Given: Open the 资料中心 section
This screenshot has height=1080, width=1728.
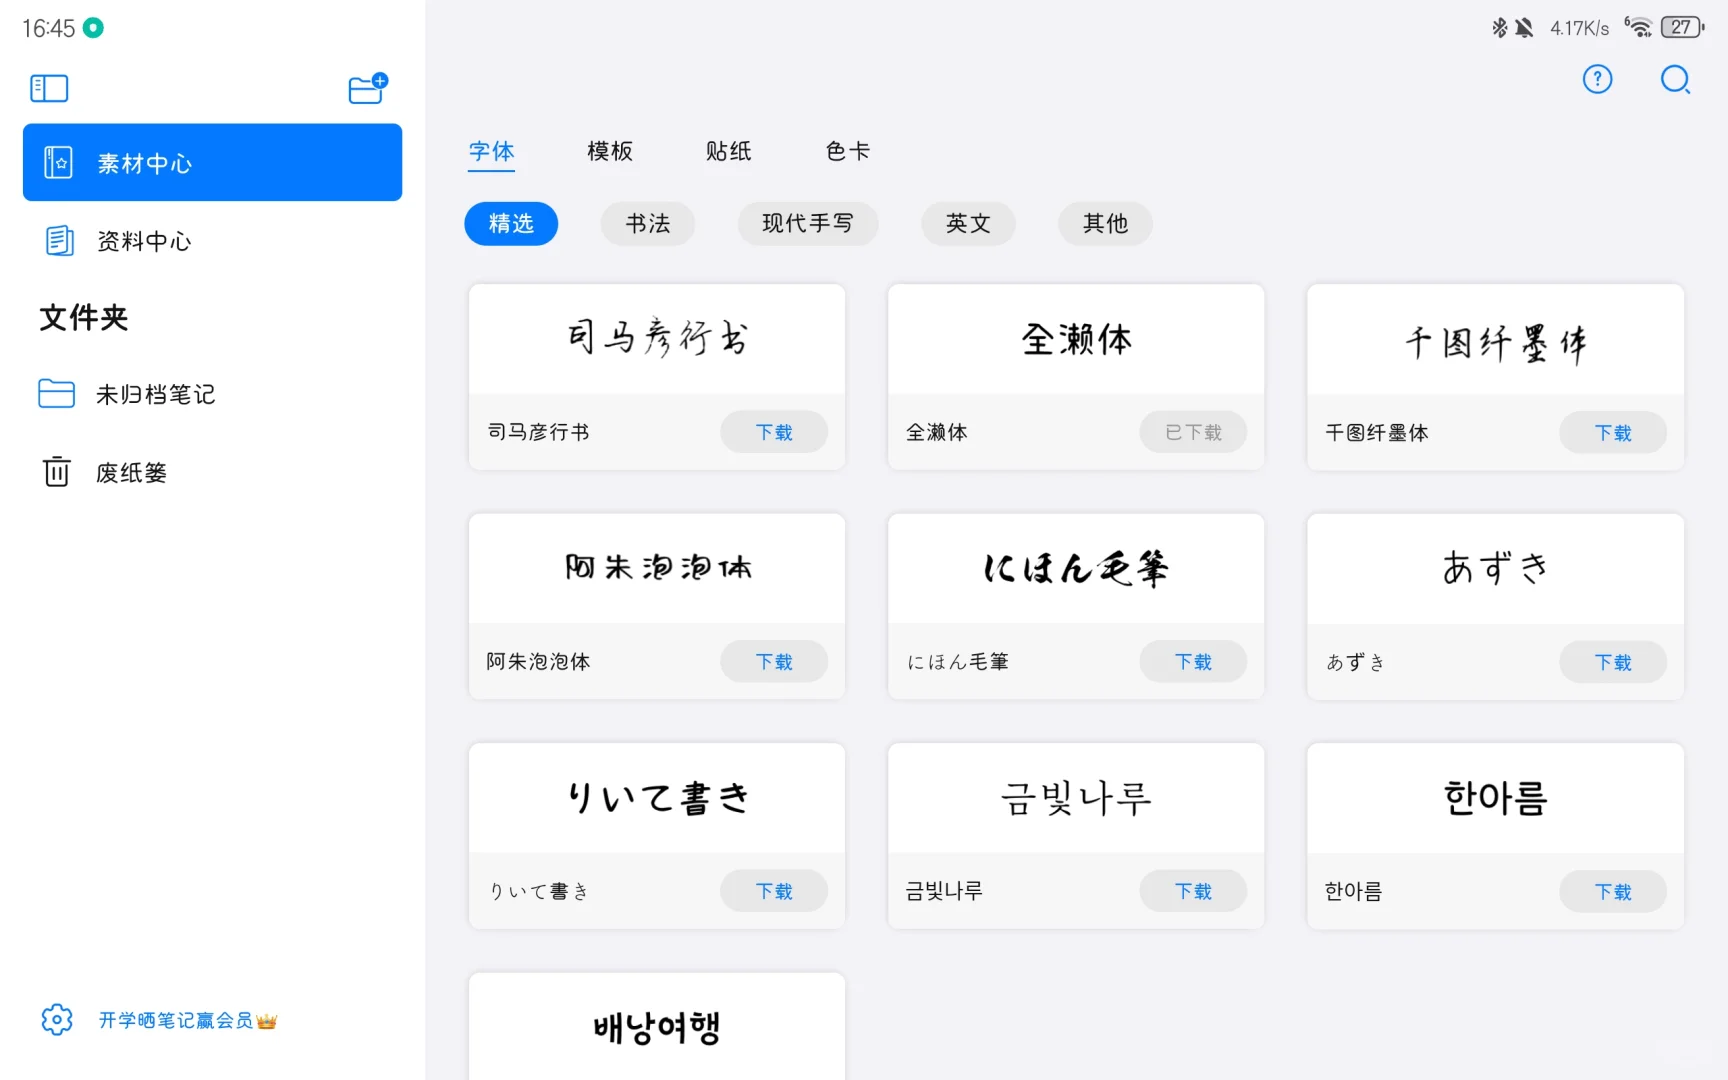Looking at the screenshot, I should click(144, 241).
